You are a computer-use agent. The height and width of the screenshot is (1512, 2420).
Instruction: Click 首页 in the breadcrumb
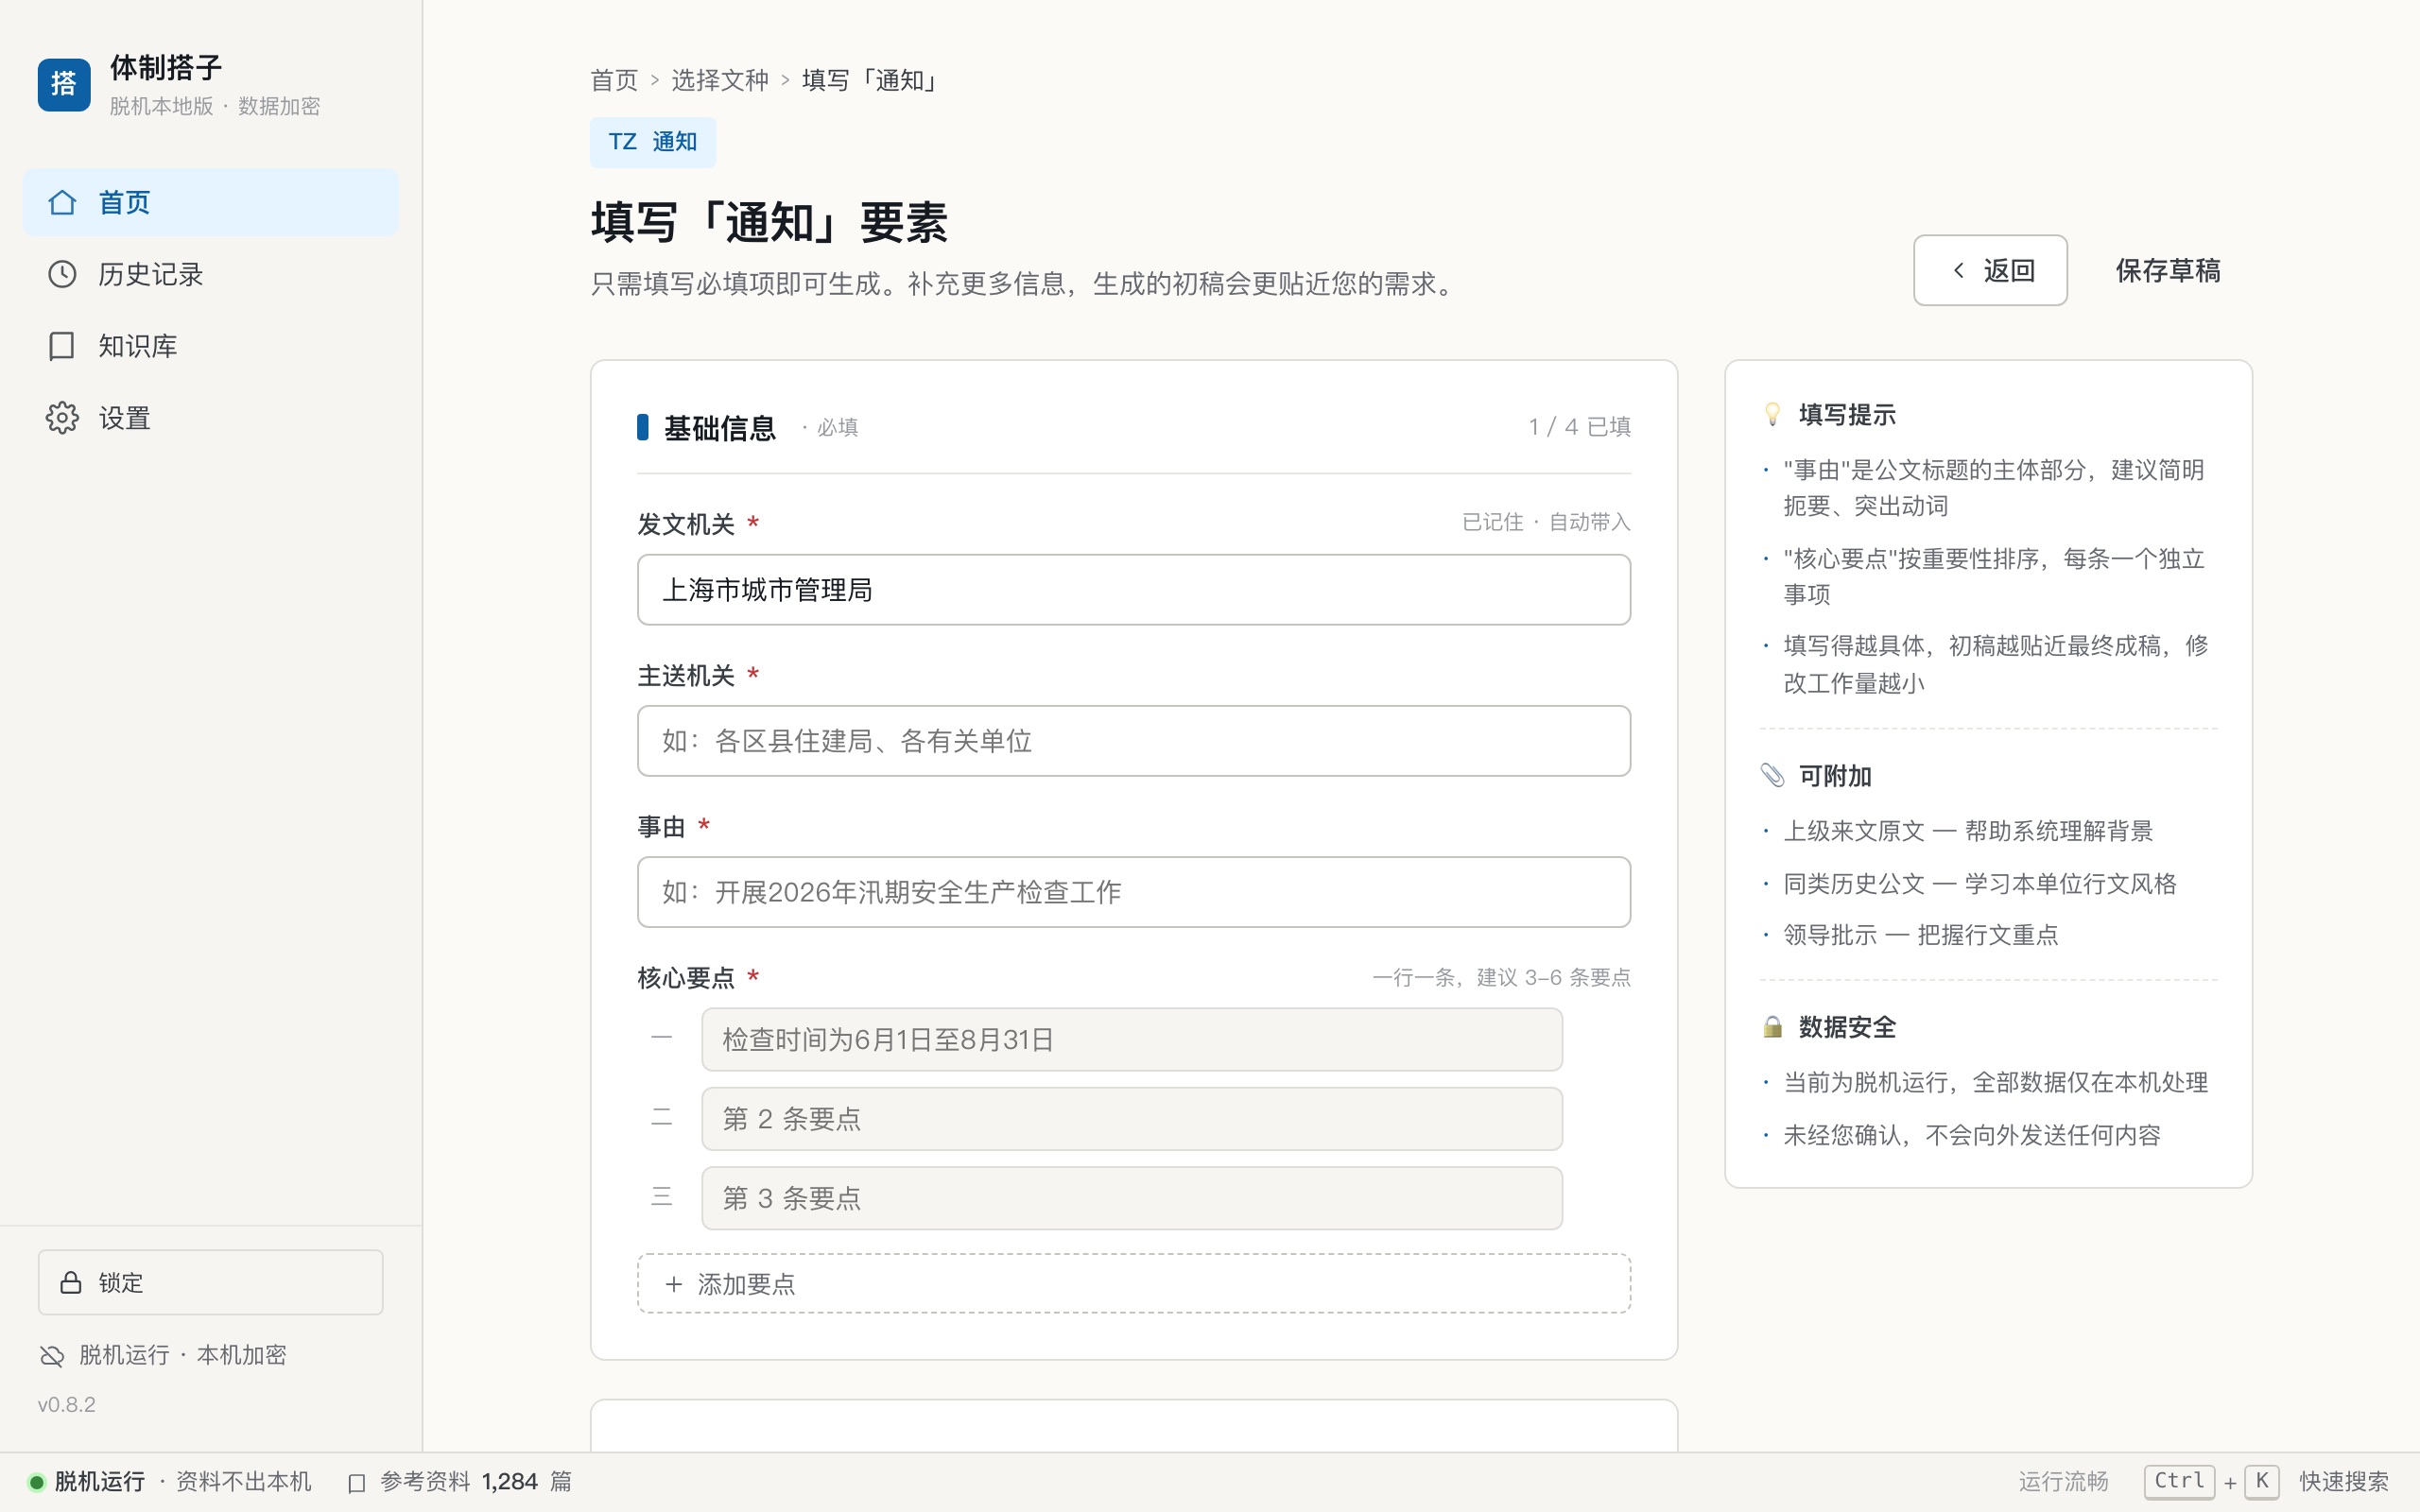click(614, 80)
